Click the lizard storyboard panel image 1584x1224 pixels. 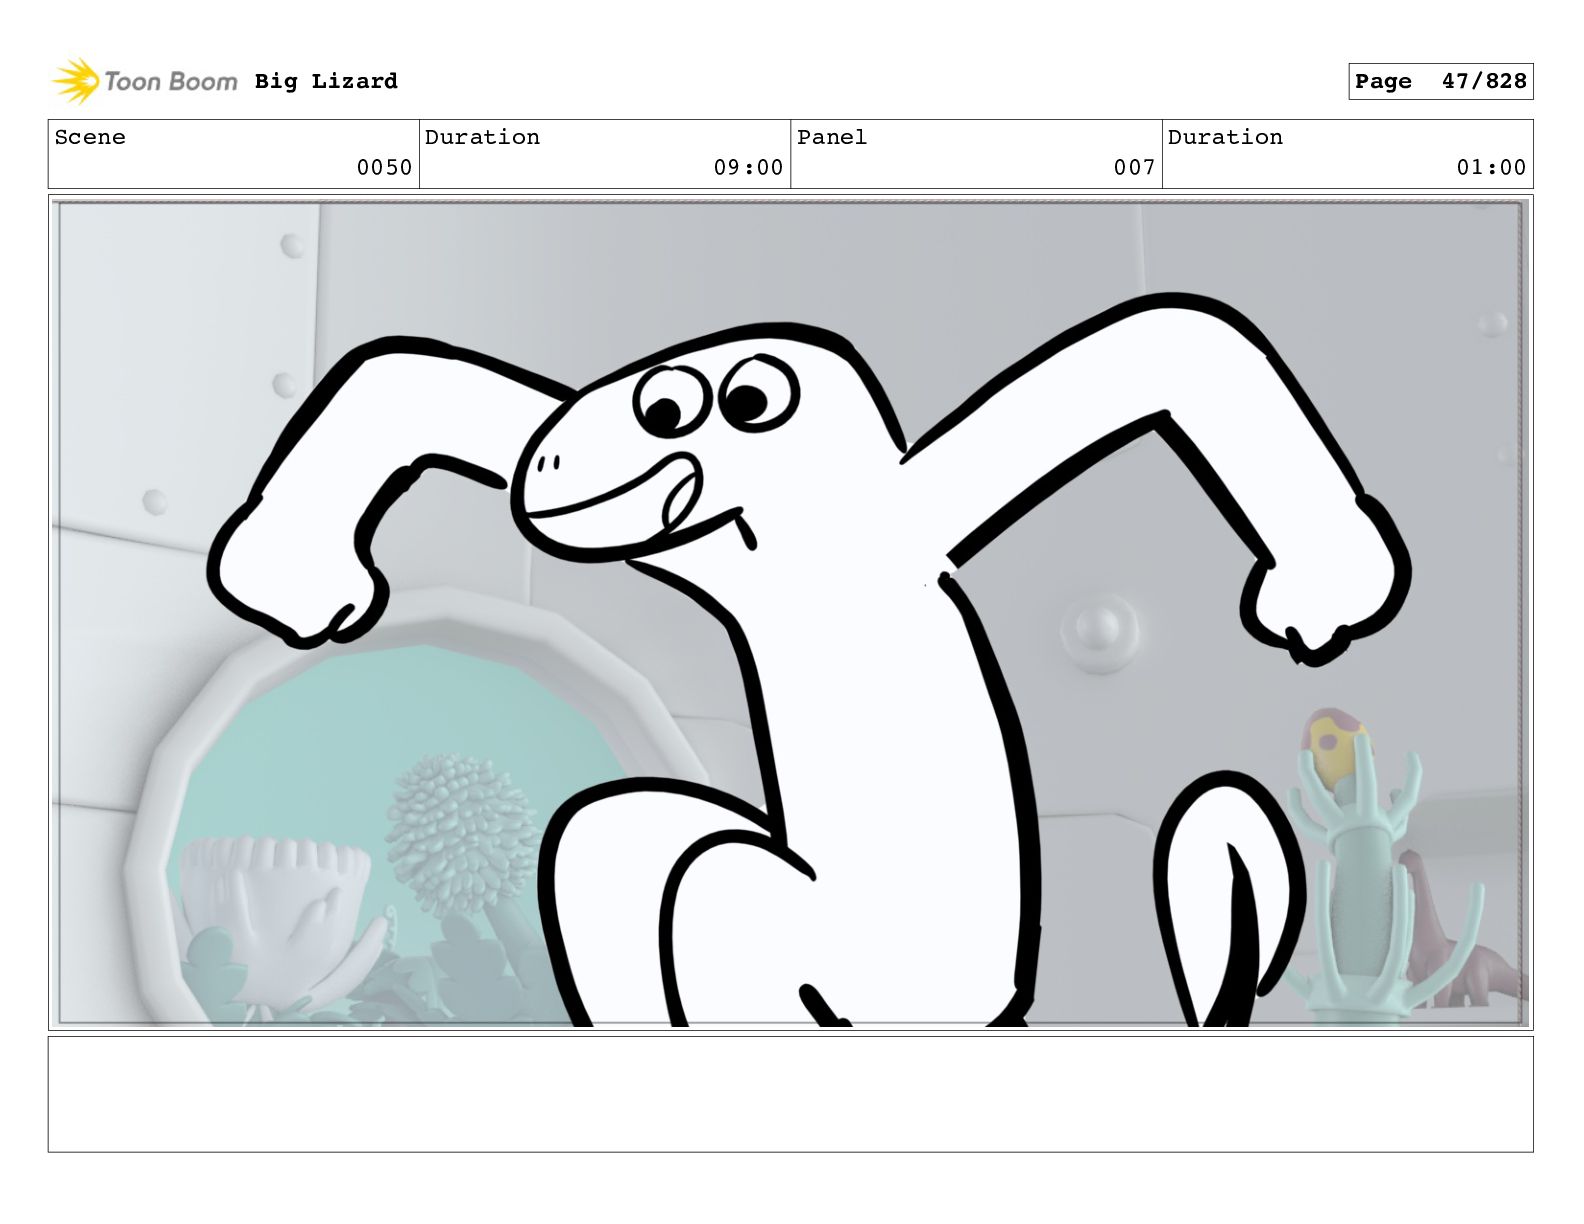coord(790,613)
